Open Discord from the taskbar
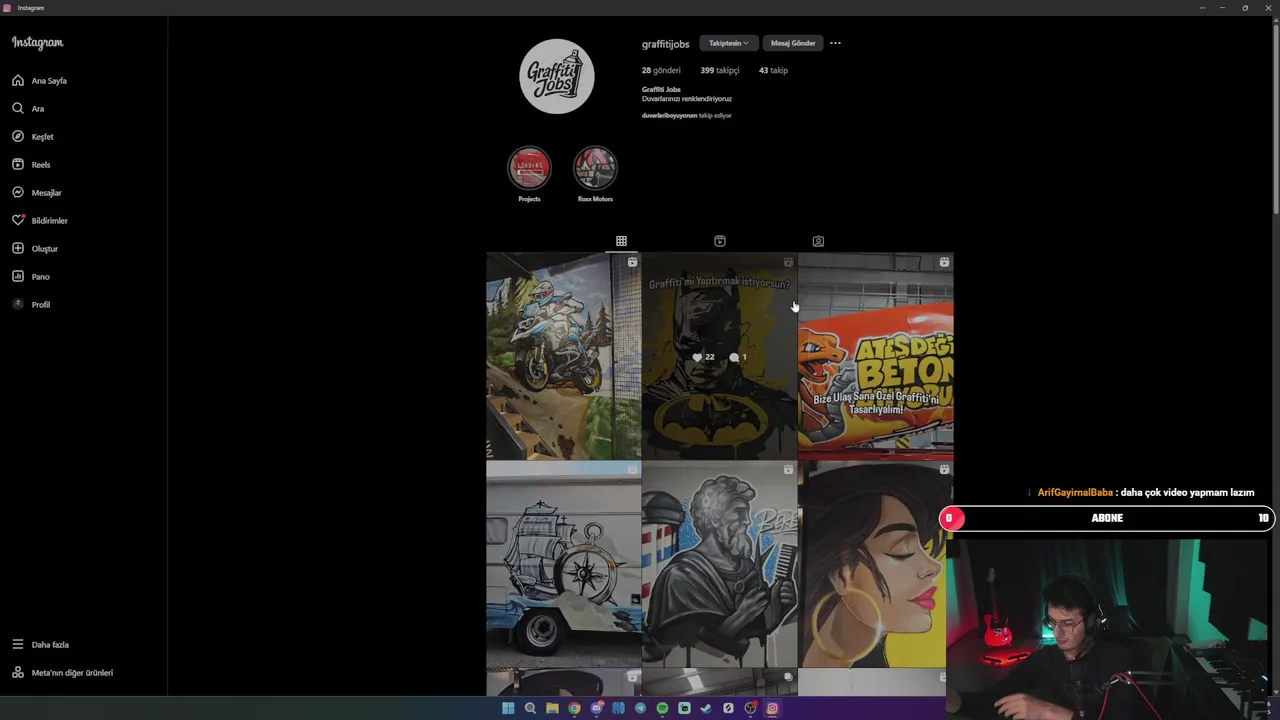Image resolution: width=1280 pixels, height=720 pixels. [x=597, y=708]
